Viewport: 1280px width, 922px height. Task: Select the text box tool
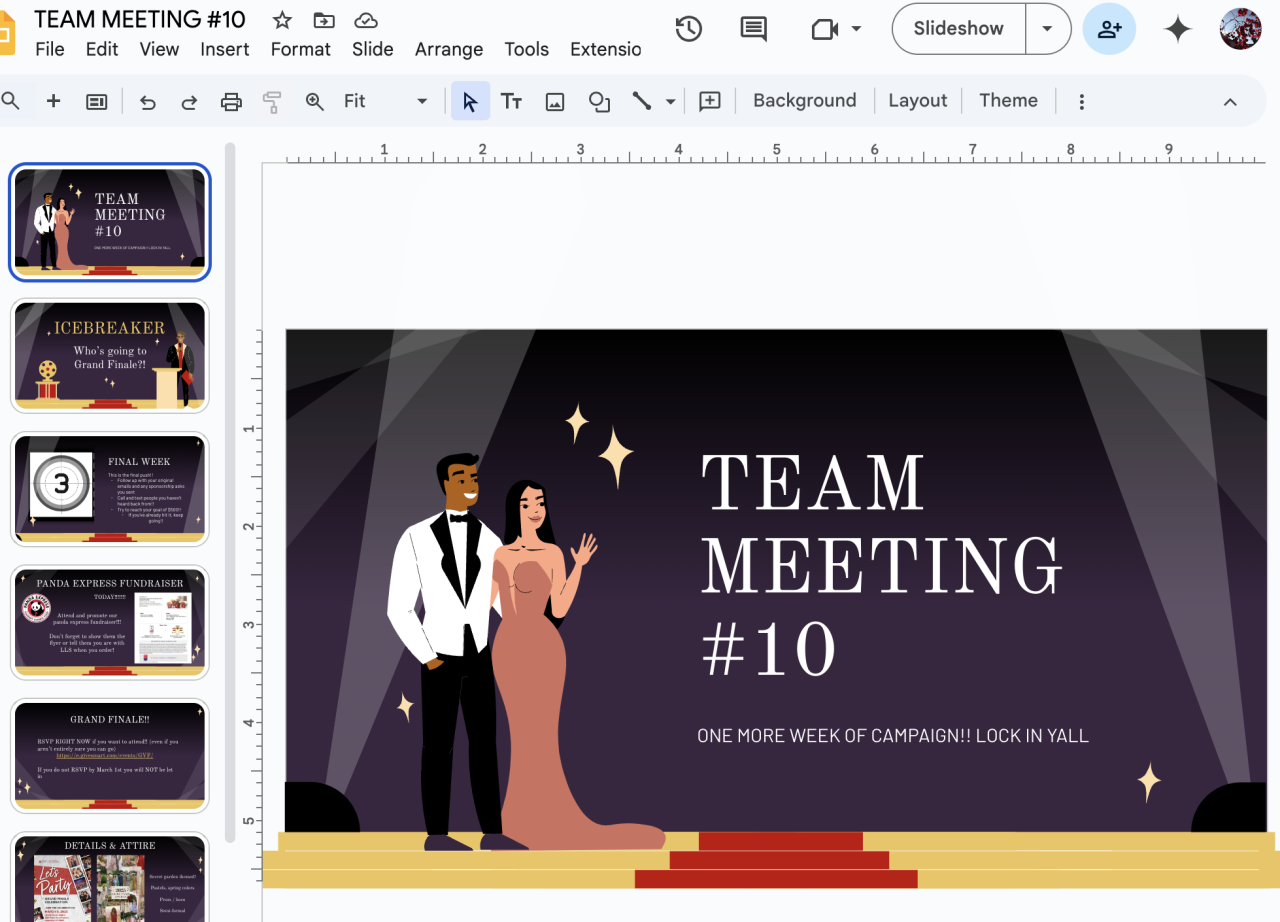tap(511, 101)
